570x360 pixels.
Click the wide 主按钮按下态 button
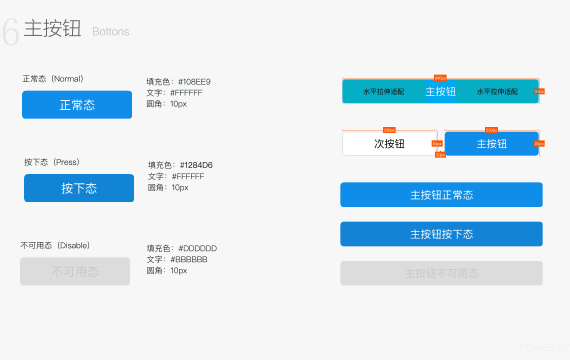click(x=441, y=234)
